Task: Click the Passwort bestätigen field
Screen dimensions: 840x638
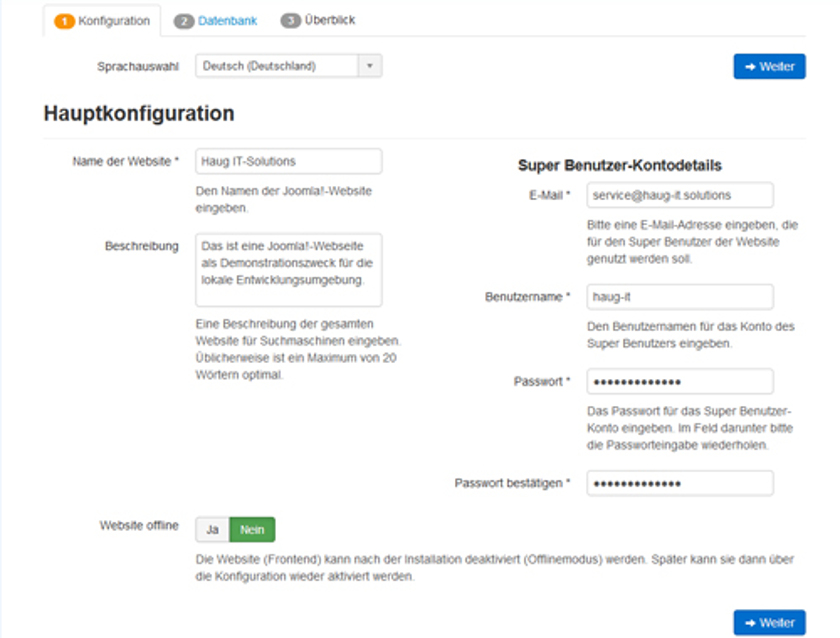Action: coord(680,483)
